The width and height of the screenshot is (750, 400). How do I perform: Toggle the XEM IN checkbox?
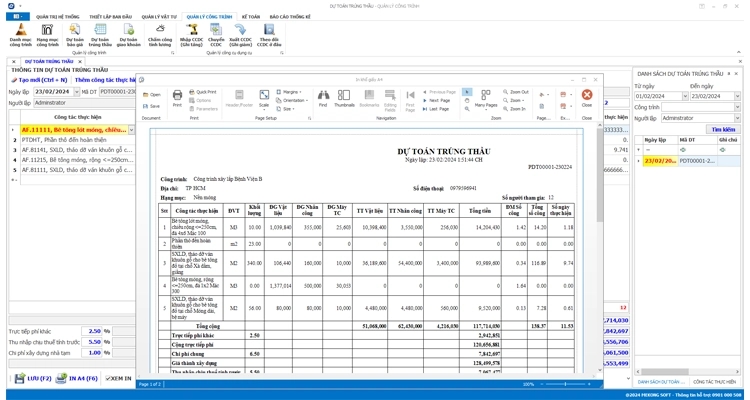point(109,379)
